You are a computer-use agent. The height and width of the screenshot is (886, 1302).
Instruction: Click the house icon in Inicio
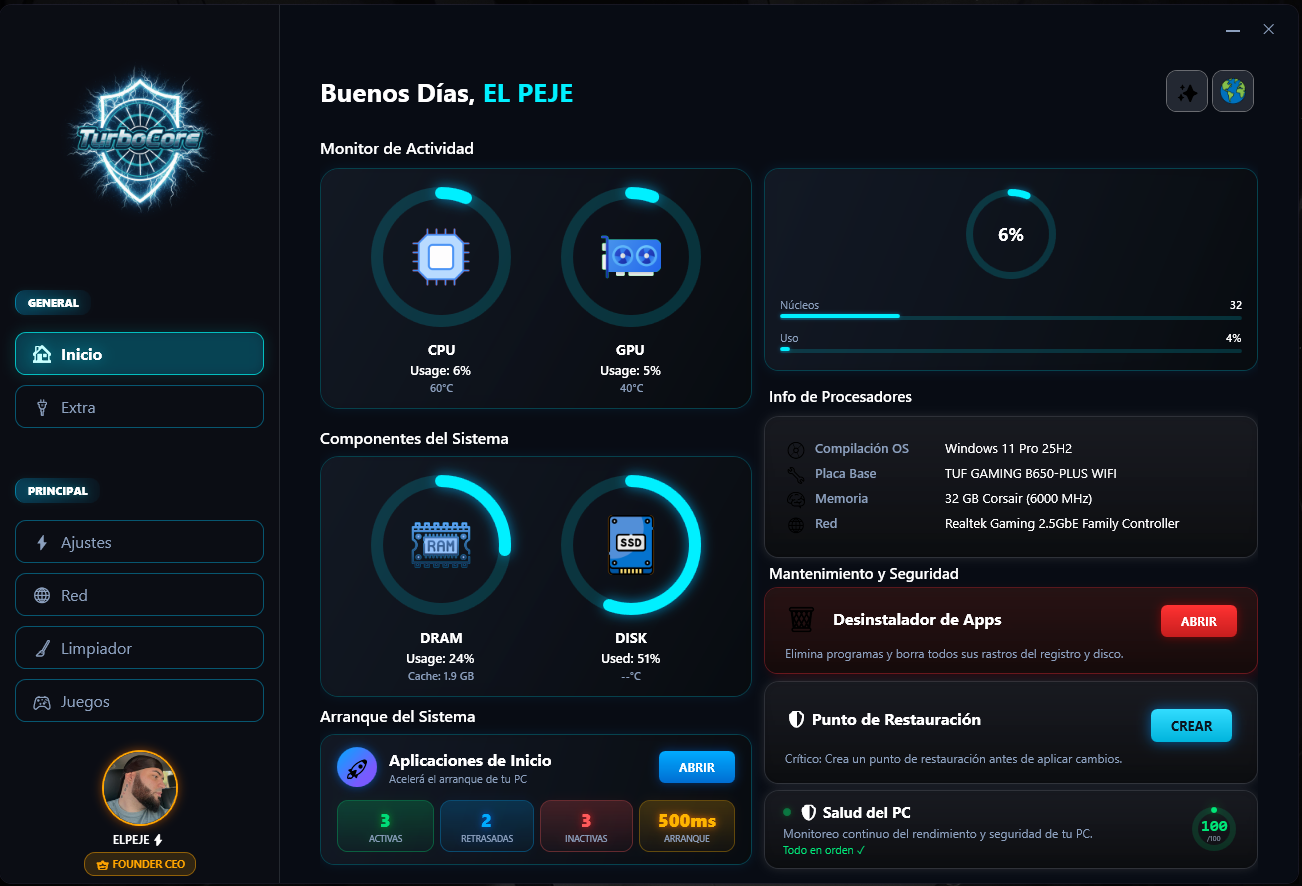pyautogui.click(x=41, y=354)
